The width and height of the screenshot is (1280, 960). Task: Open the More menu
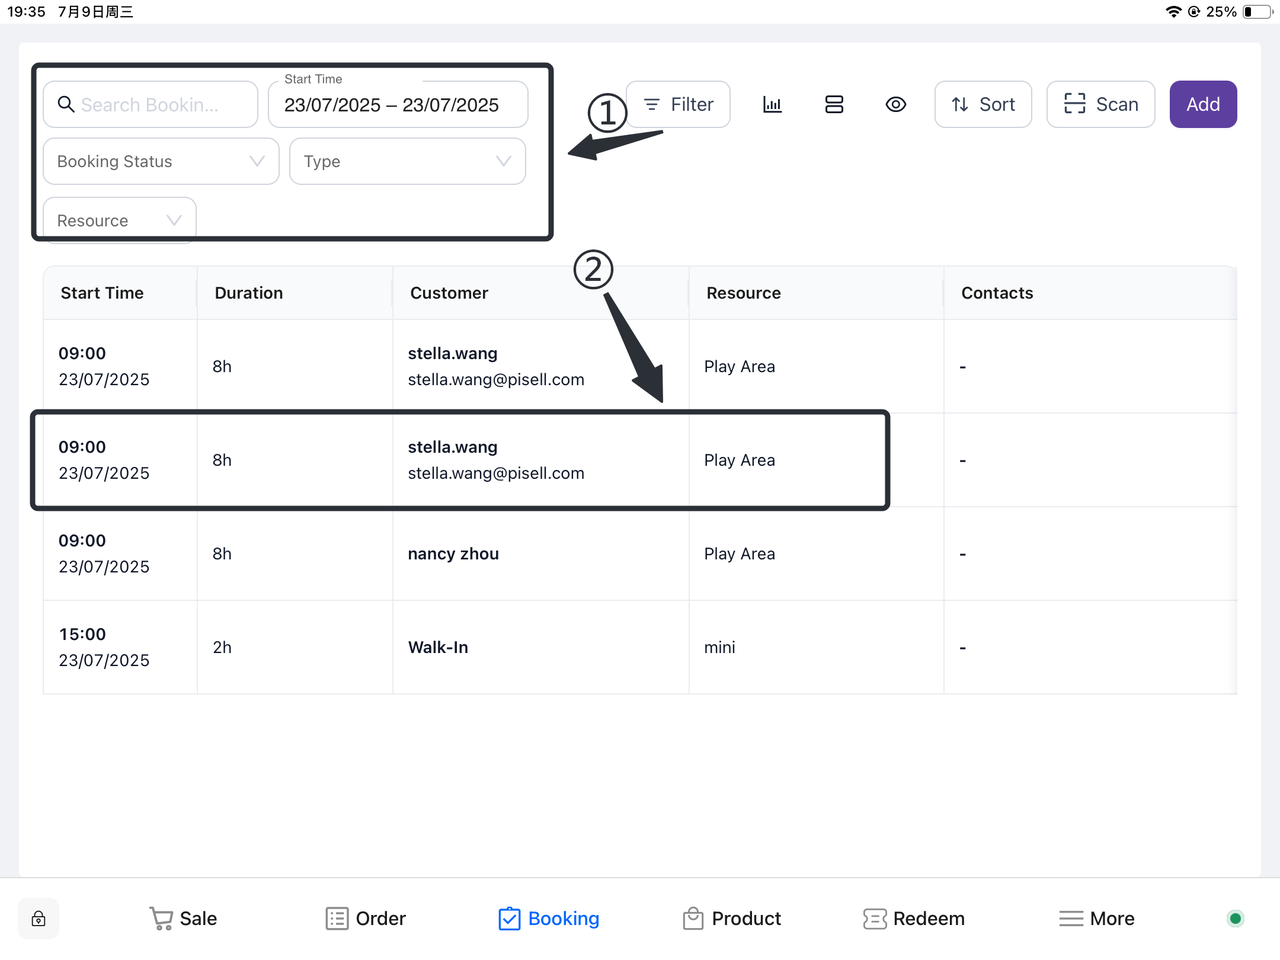(x=1097, y=919)
